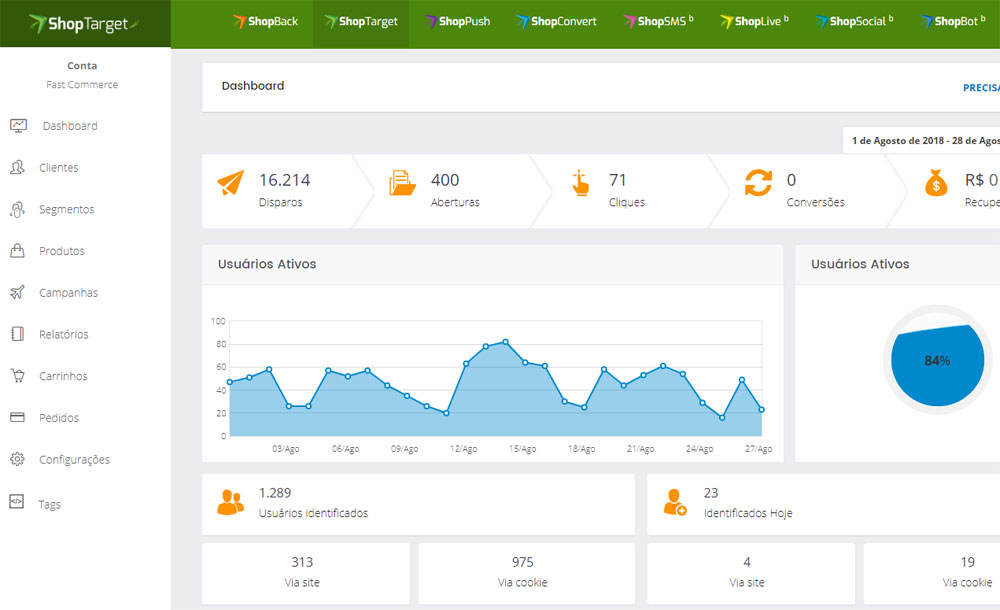Viewport: 1000px width, 610px height.
Task: Click the Usuários identificados people icon
Action: tap(230, 502)
